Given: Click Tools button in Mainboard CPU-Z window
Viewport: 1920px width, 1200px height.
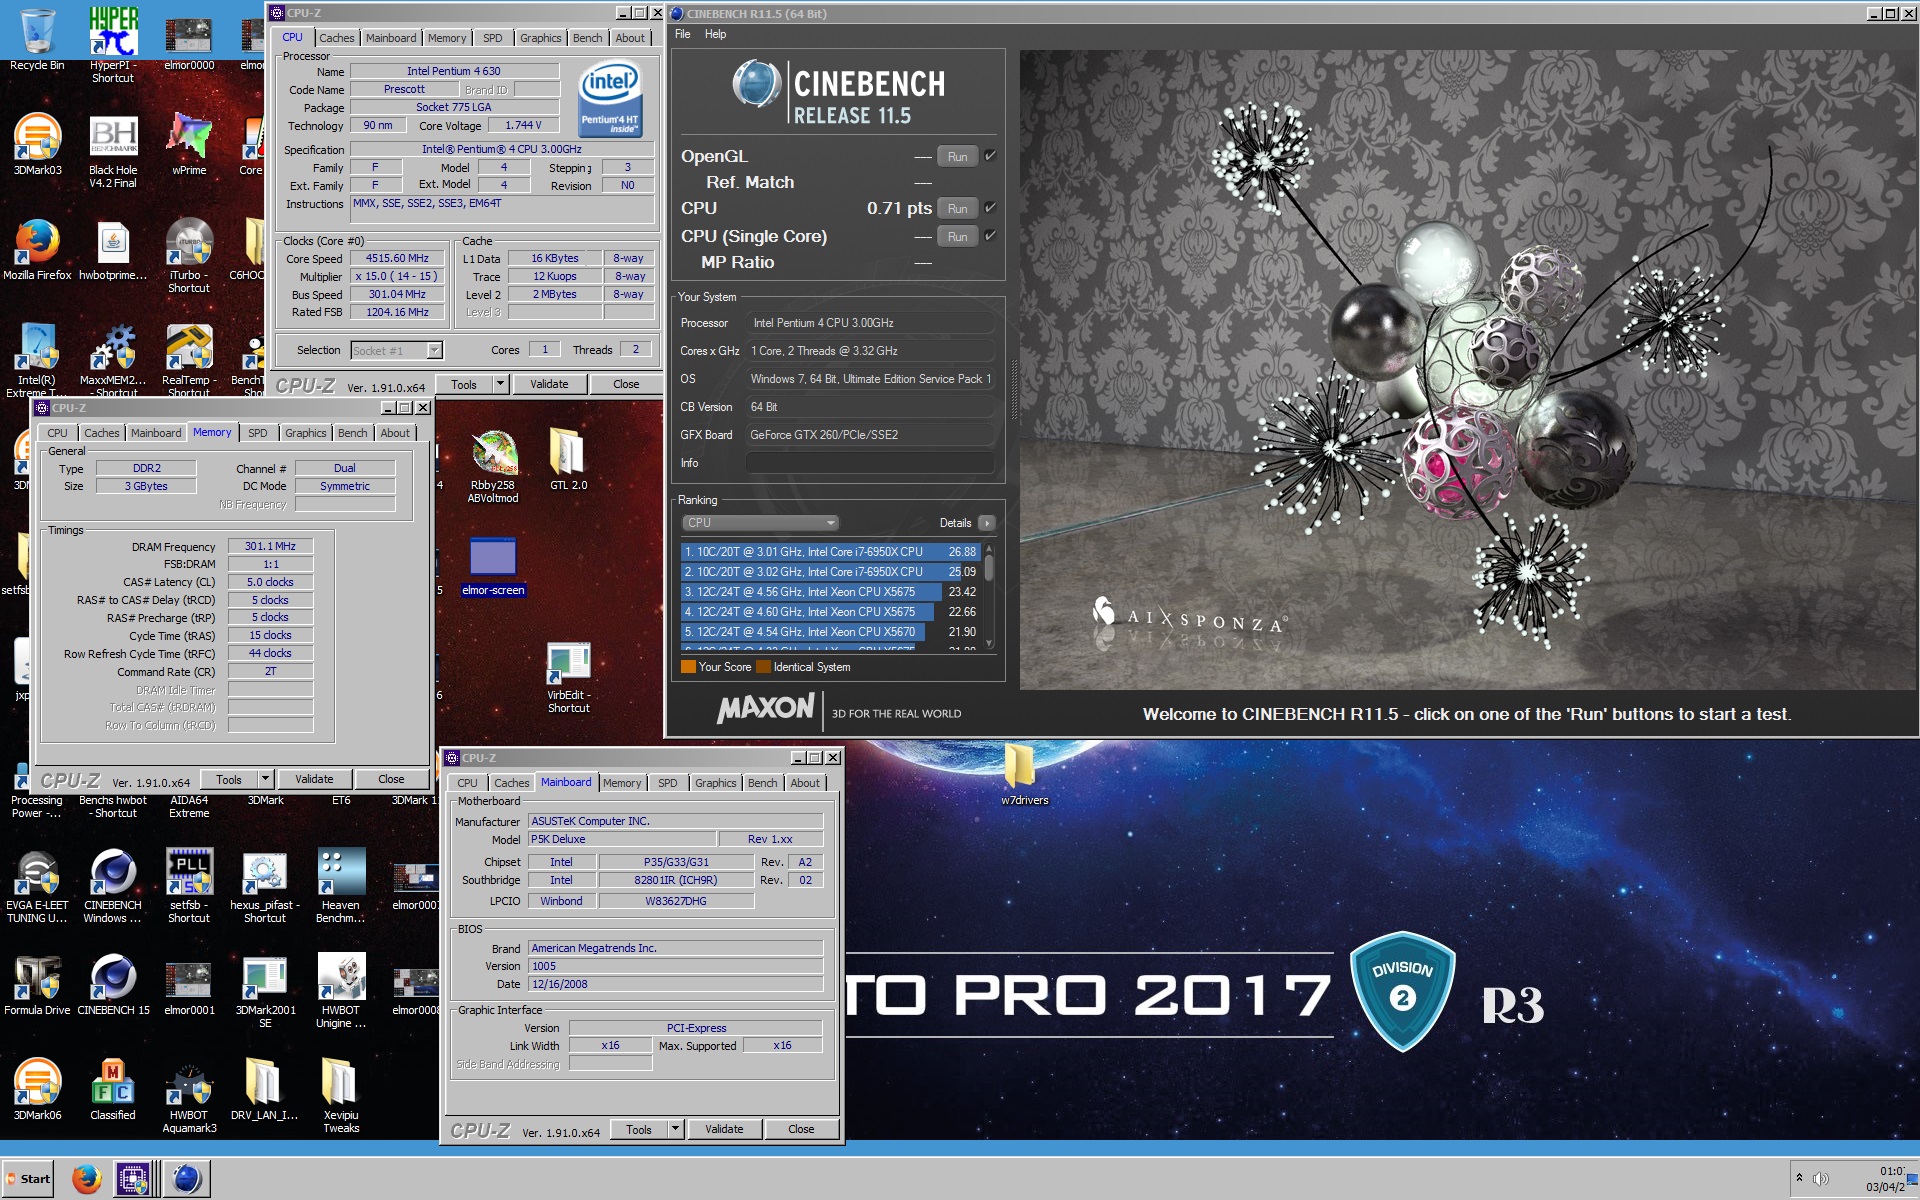Looking at the screenshot, I should 639,1129.
